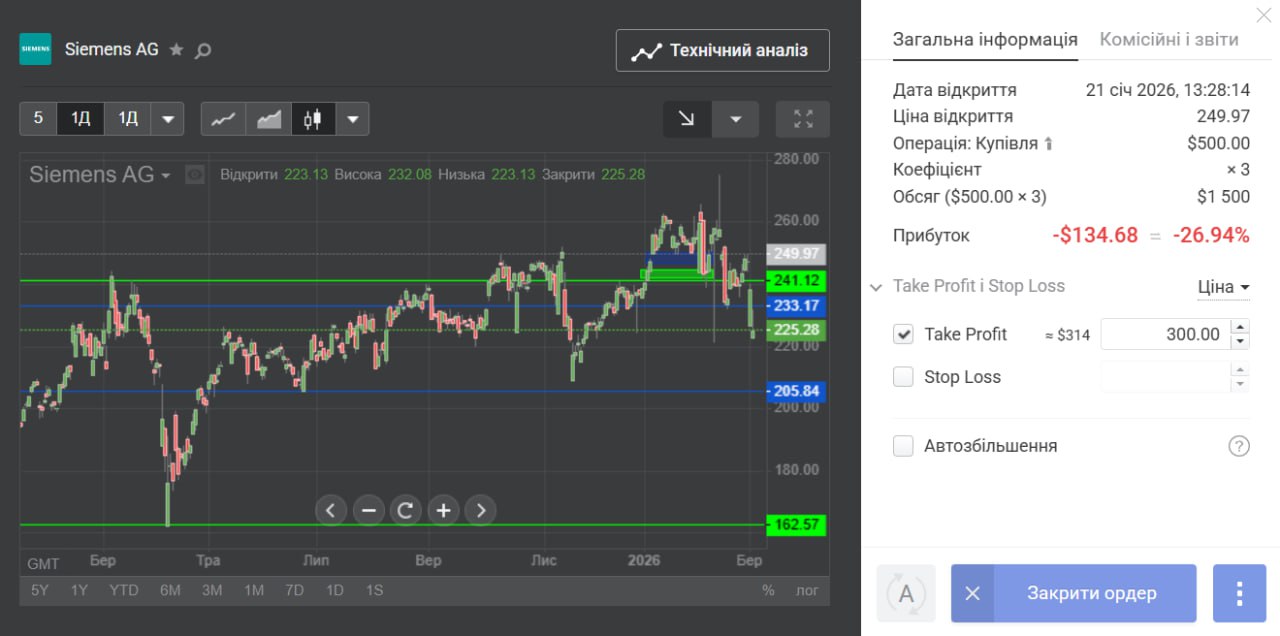
Task: Add Siemens AG to favorites star
Action: pyautogui.click(x=176, y=49)
